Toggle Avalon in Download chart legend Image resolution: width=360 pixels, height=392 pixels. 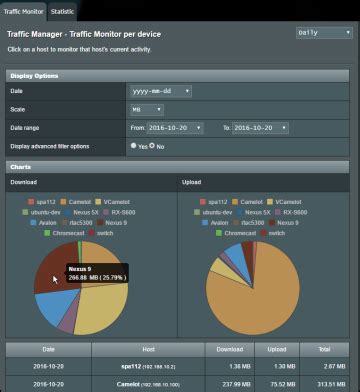44,223
